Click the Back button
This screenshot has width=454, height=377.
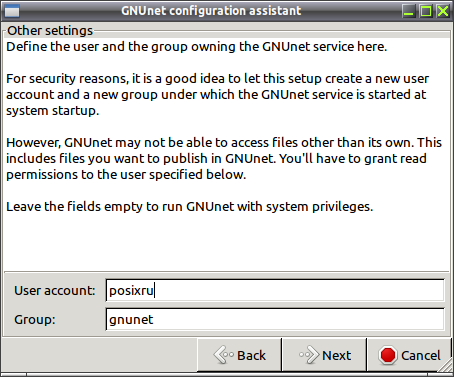point(239,355)
